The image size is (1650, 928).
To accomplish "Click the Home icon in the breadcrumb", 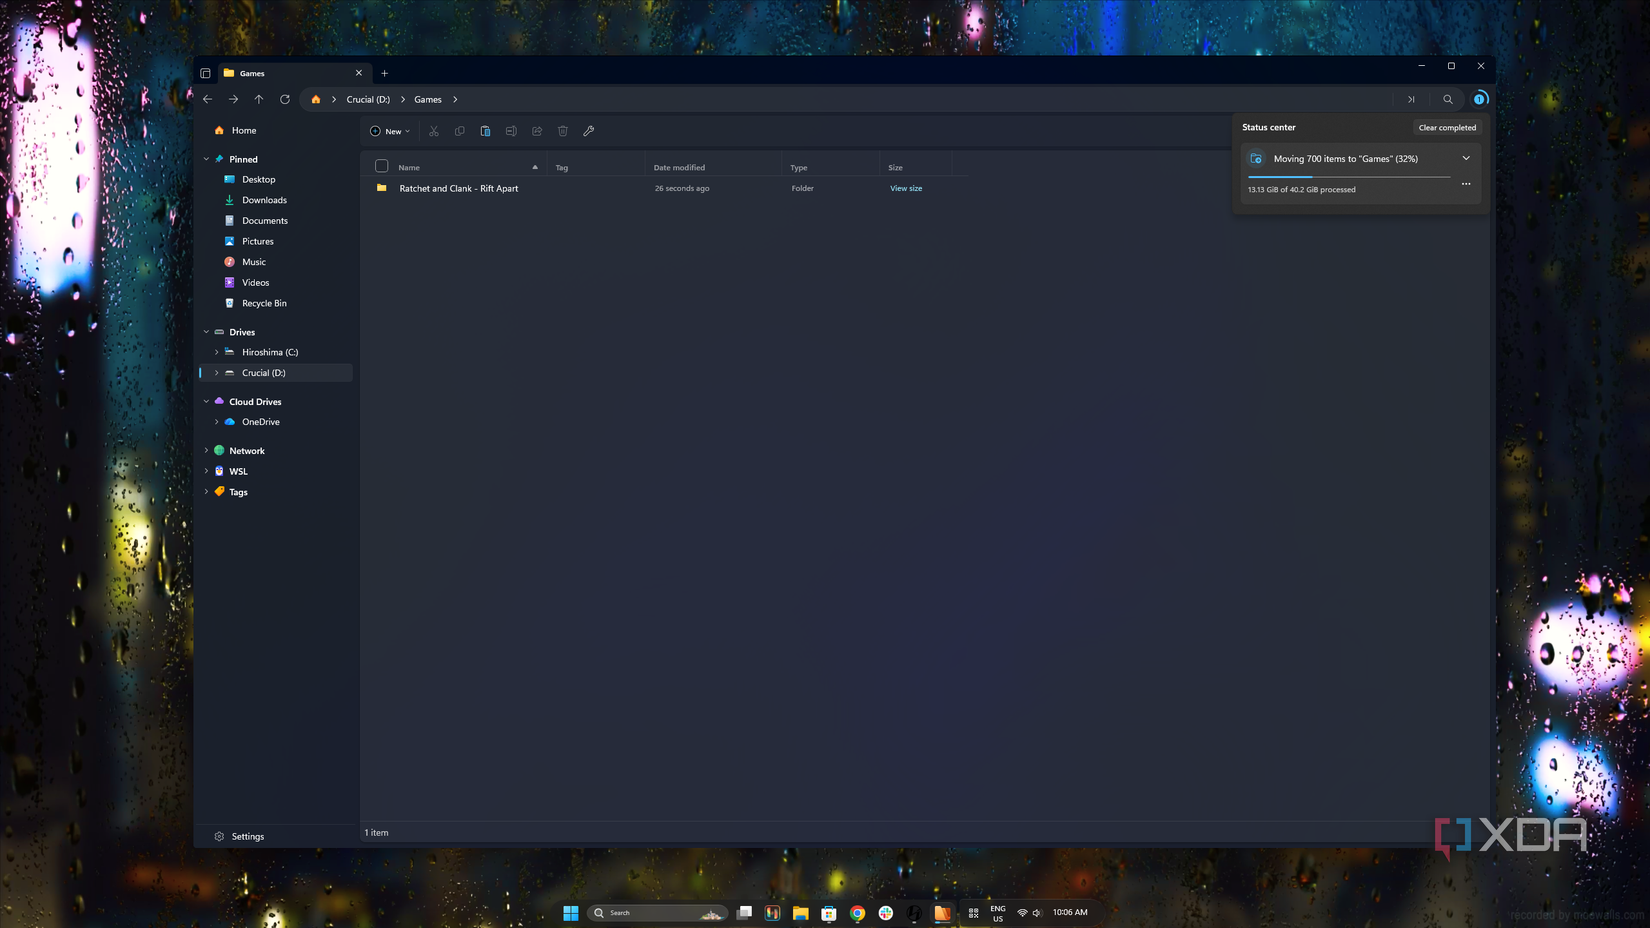I will point(316,99).
